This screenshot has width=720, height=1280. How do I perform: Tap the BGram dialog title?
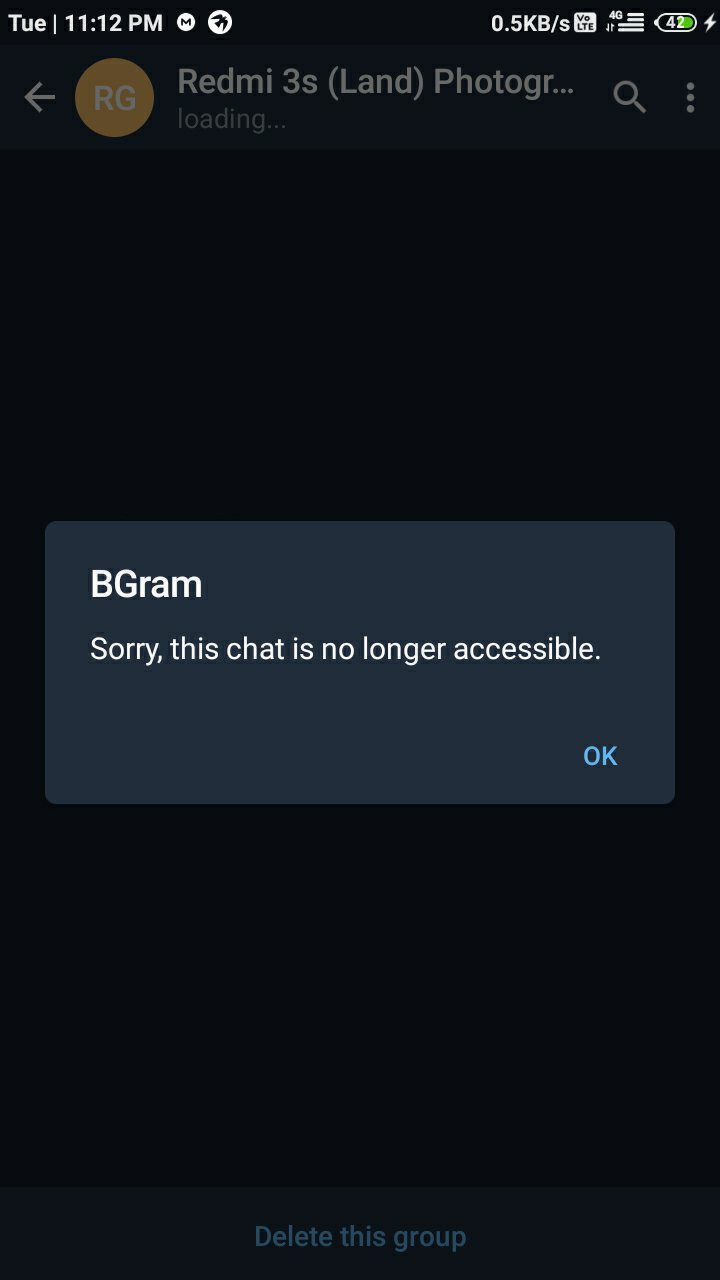[146, 584]
